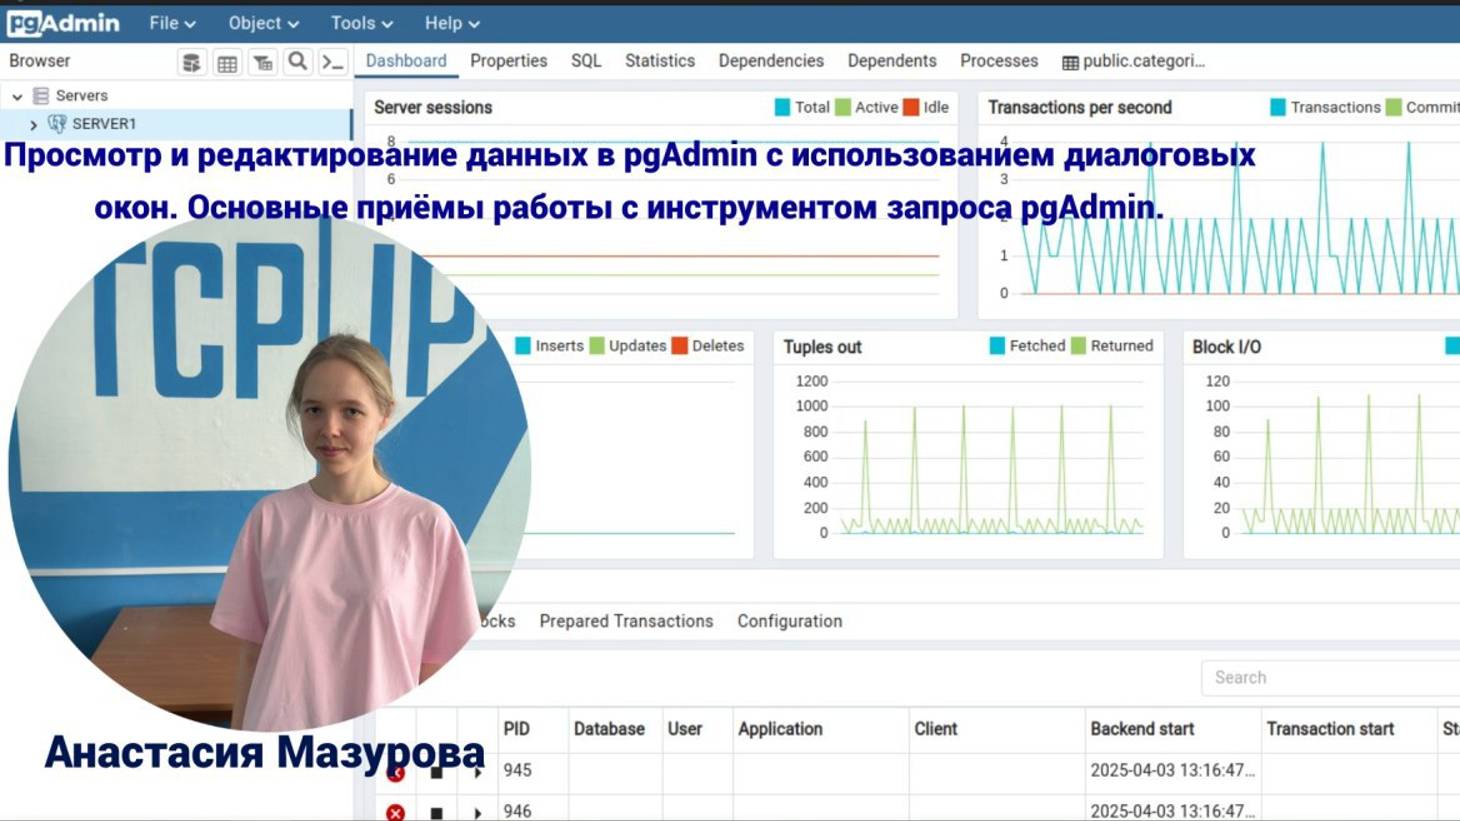This screenshot has width=1460, height=821.
Task: Click the Fetched legend swatch
Action: pyautogui.click(x=997, y=346)
